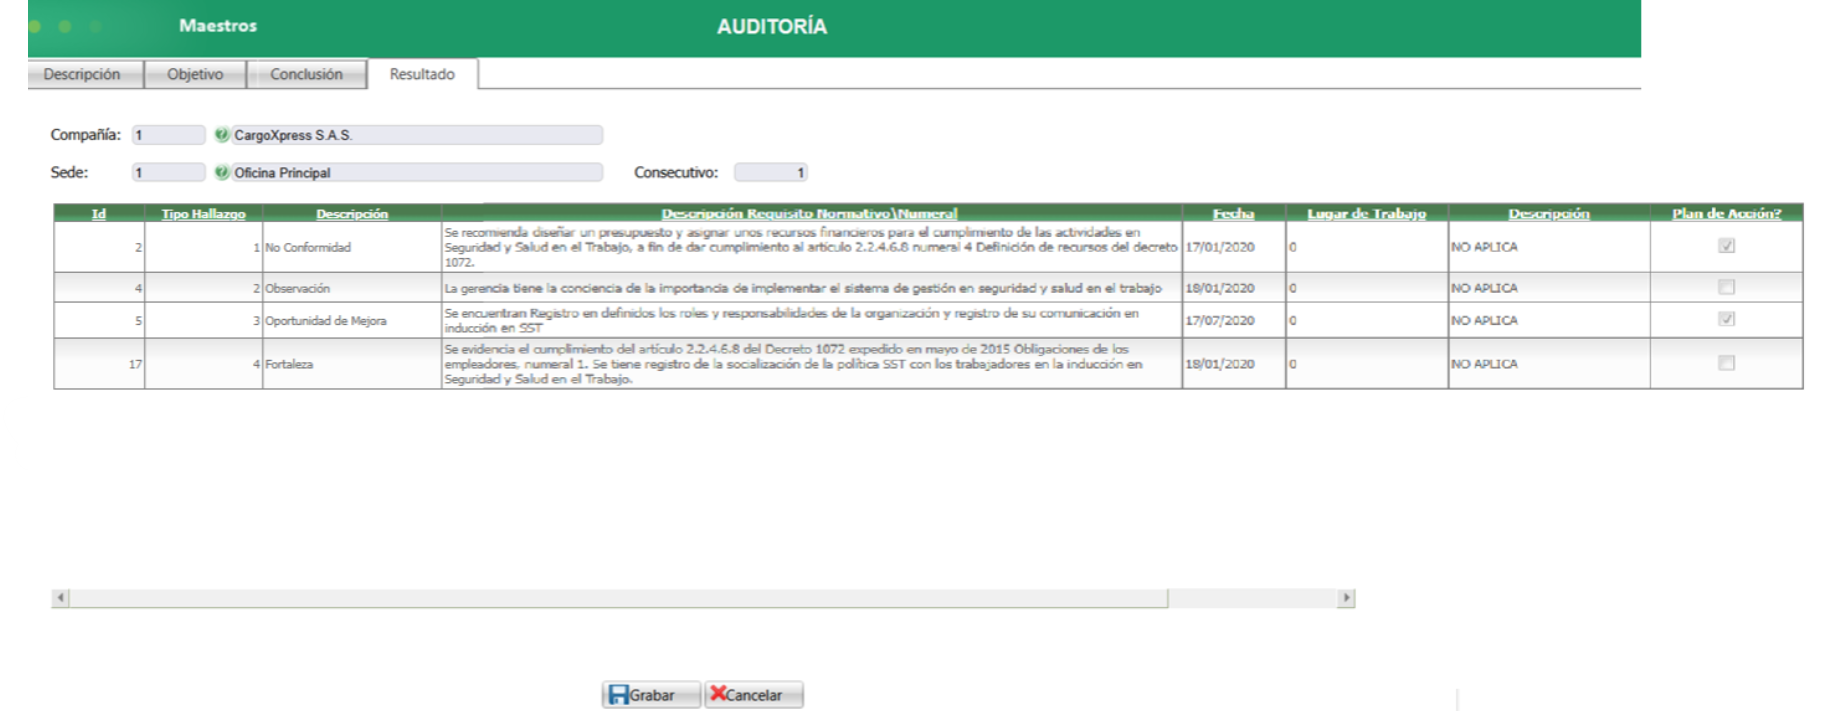The image size is (1831, 711).
Task: Open the Objetivo tab
Action: (195, 74)
